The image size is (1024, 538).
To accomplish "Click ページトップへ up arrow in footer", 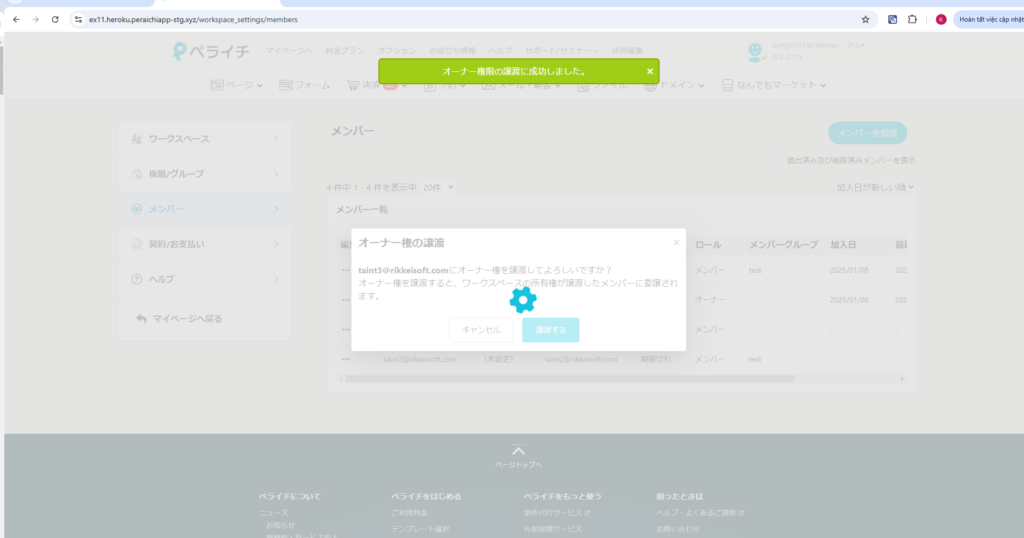I will 517,452.
